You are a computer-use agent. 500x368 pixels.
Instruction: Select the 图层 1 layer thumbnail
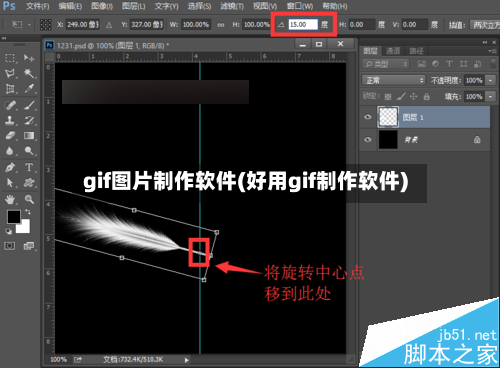tap(388, 117)
